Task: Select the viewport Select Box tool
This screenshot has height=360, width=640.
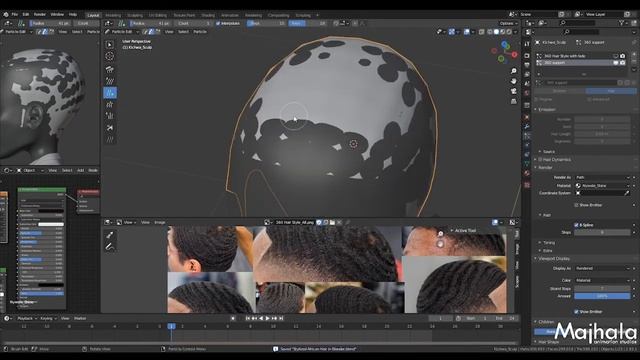Action: pyautogui.click(x=110, y=44)
